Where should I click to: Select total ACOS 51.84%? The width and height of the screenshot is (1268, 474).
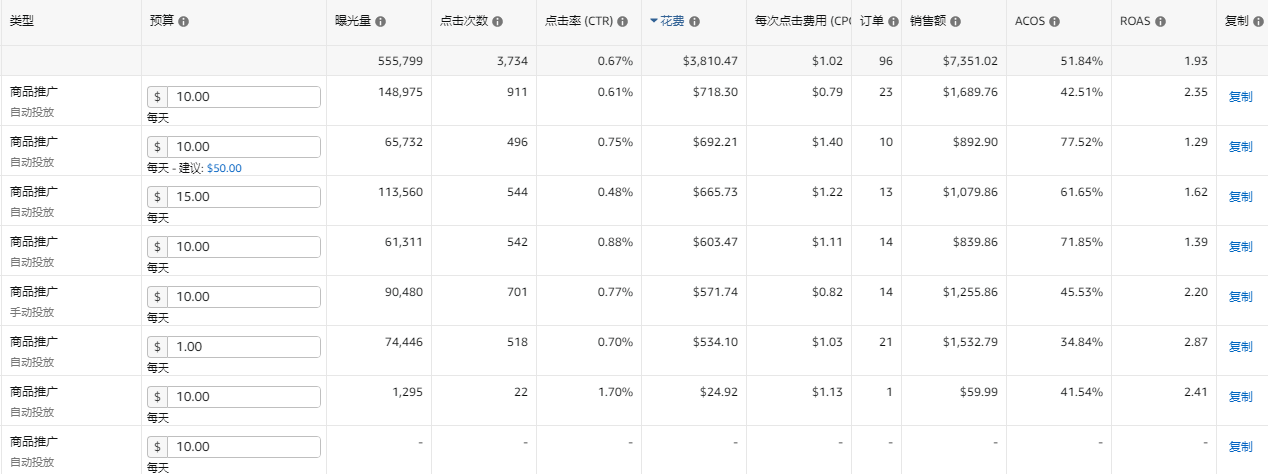(x=1082, y=61)
